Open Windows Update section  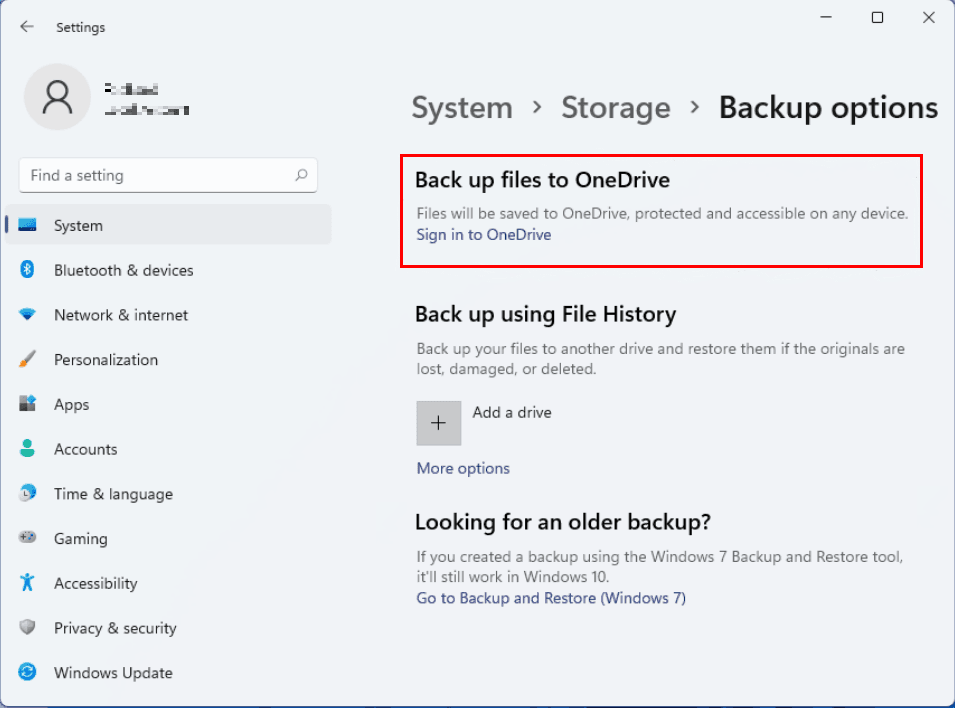113,673
